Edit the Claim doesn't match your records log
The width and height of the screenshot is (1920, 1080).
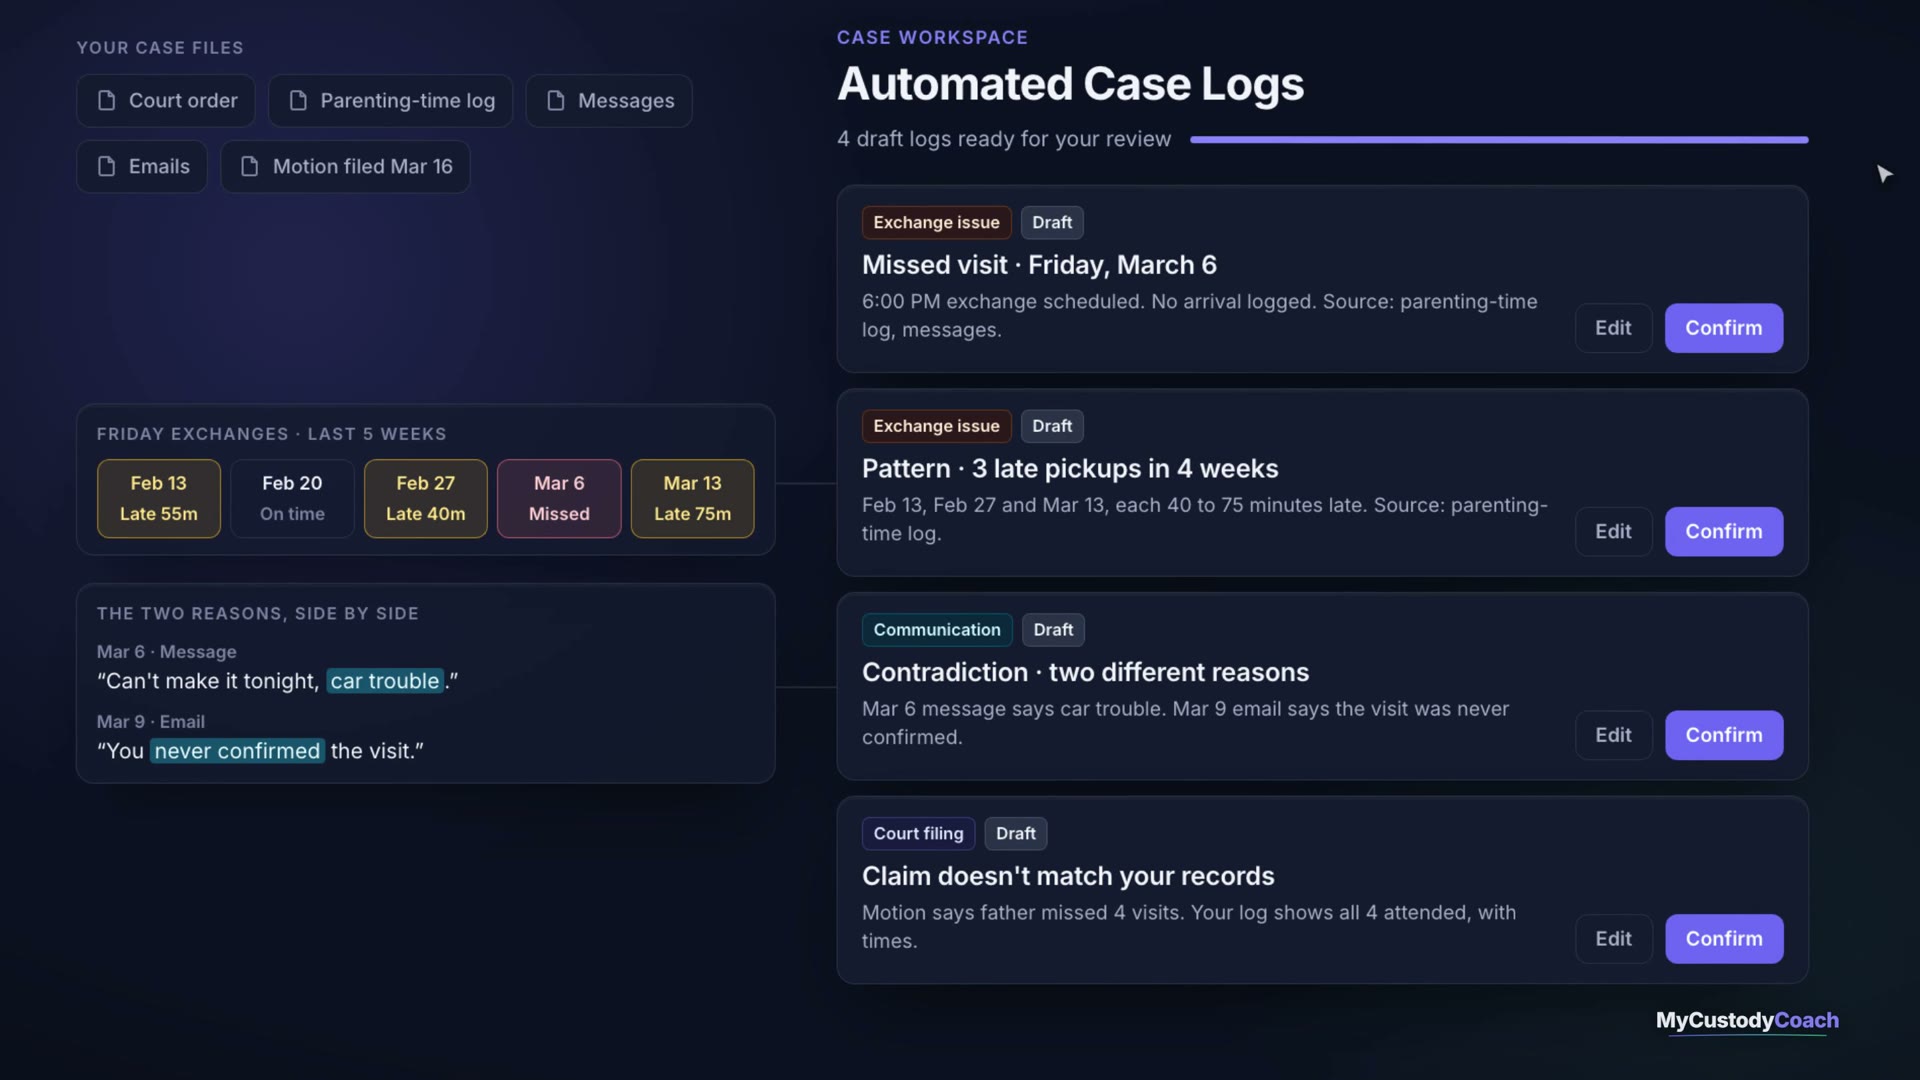(x=1613, y=939)
